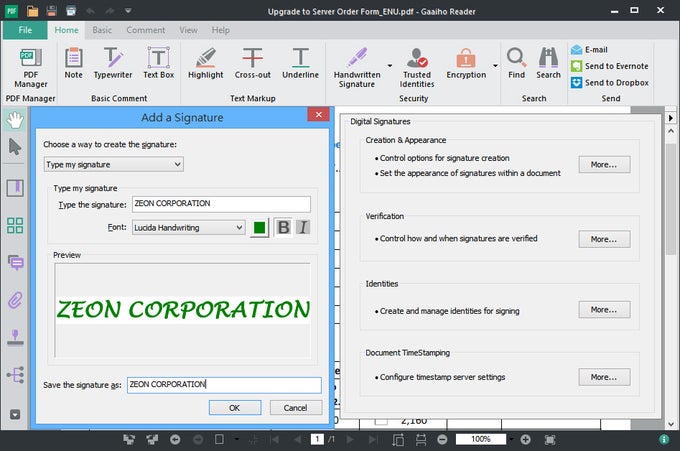Screen dimensions: 680x451
Task: Toggle Italic for the signature
Action: click(303, 227)
